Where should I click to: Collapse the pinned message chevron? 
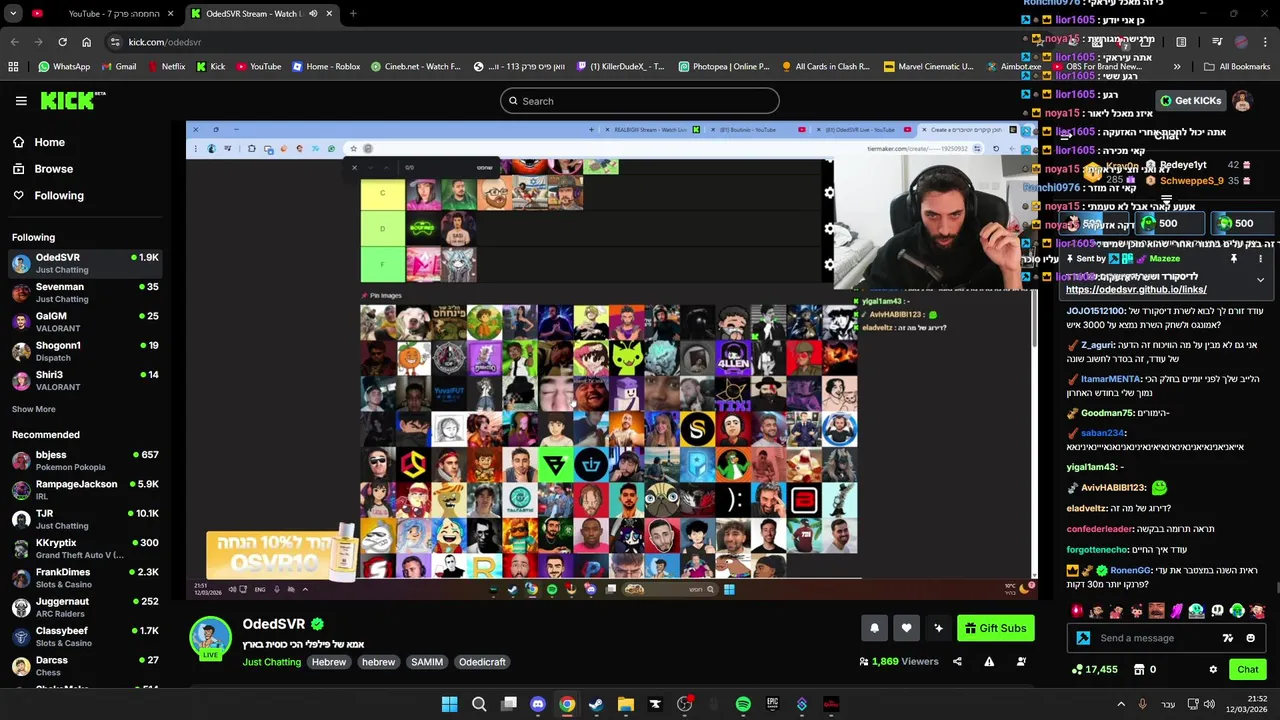point(1260,280)
